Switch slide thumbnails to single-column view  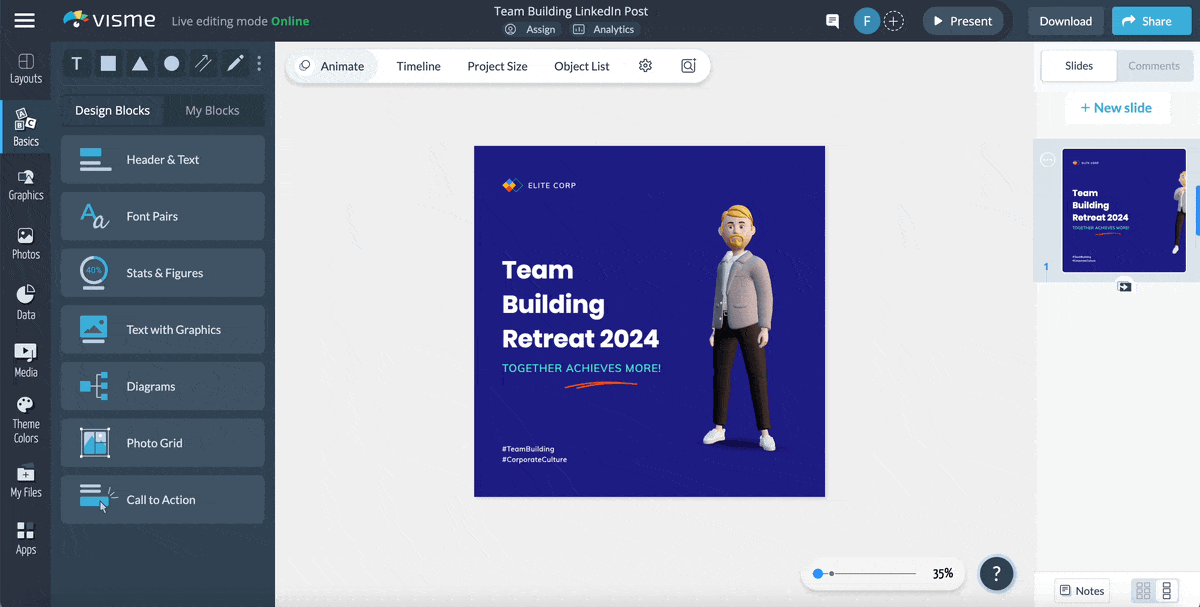tap(1168, 590)
